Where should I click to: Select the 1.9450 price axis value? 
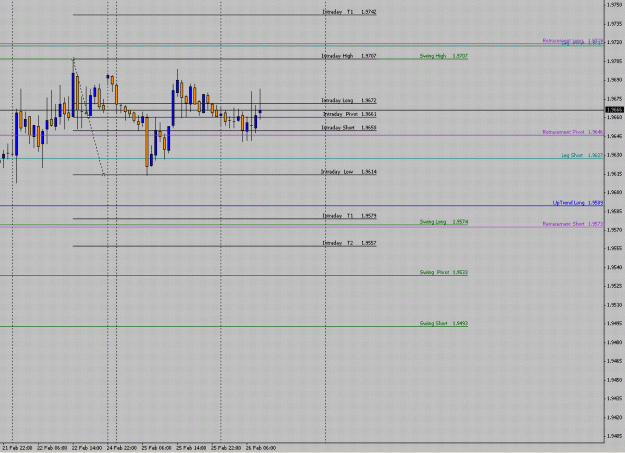tap(614, 380)
